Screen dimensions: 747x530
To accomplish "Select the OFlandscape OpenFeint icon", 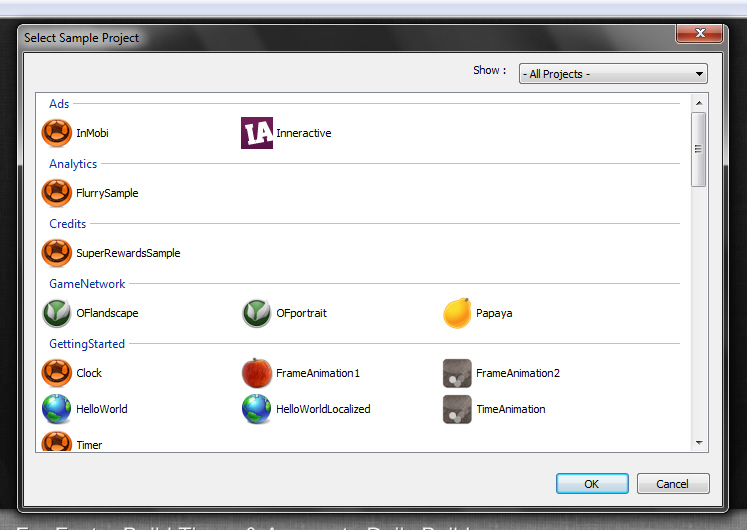I will 57,313.
